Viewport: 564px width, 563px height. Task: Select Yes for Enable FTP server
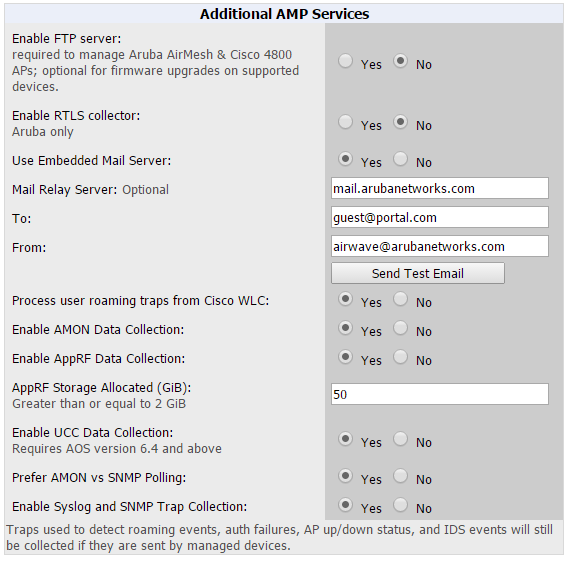pyautogui.click(x=345, y=61)
